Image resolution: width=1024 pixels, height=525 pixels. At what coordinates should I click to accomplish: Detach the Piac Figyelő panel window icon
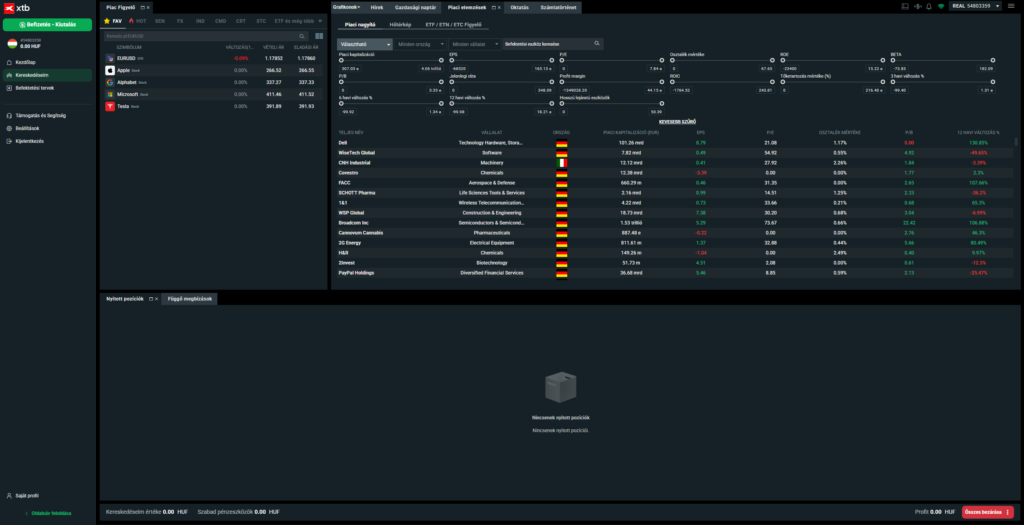[x=142, y=7]
